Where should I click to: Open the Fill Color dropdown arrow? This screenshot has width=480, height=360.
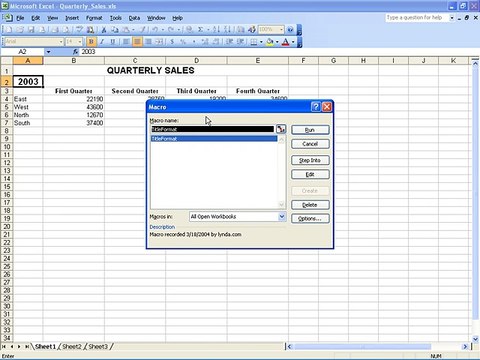tap(277, 42)
